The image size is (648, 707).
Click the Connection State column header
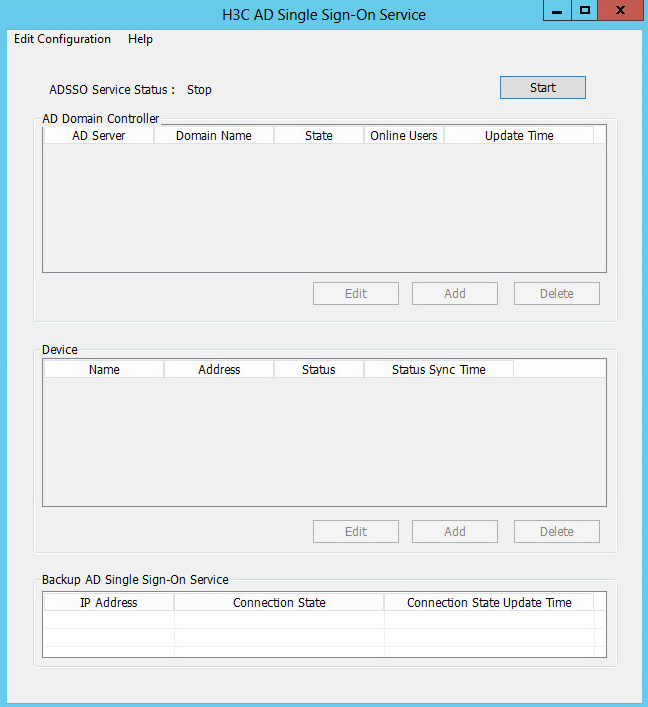[279, 603]
